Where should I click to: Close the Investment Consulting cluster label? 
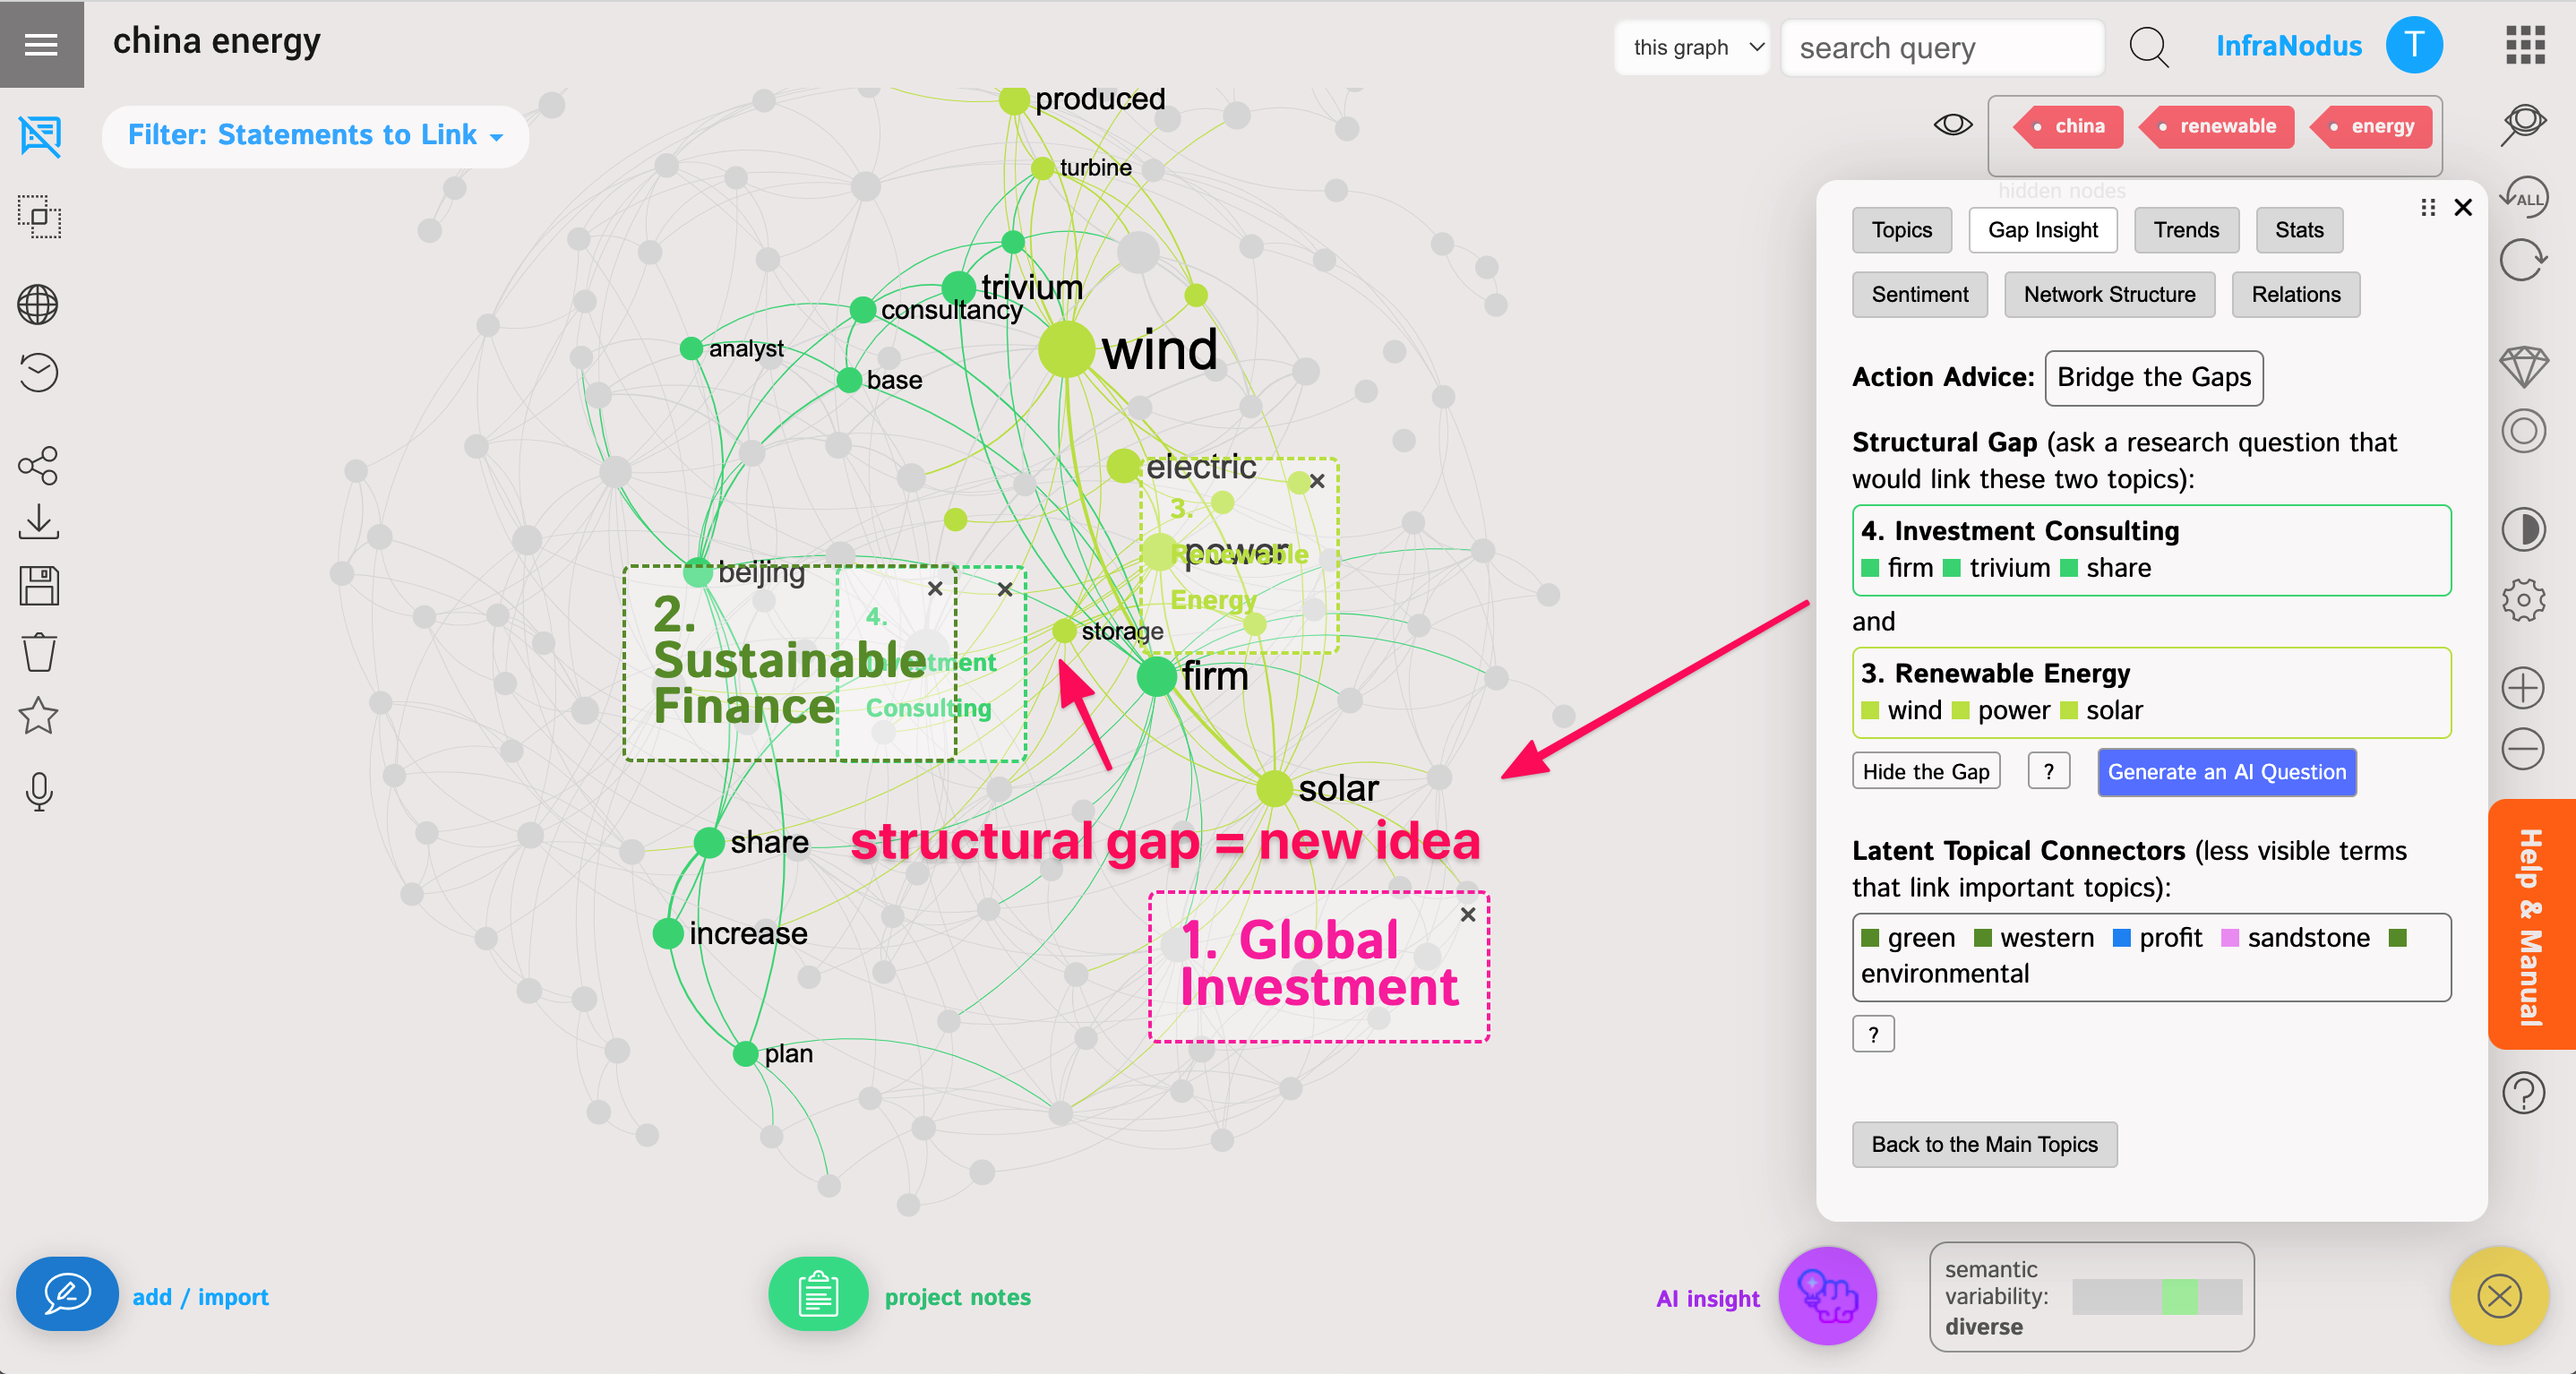1005,589
